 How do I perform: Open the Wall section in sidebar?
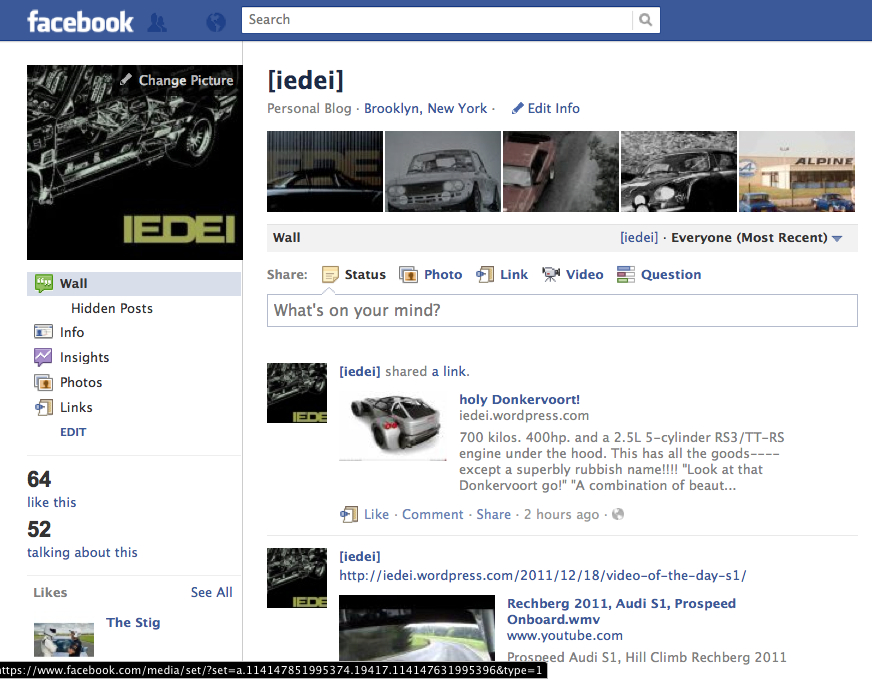point(73,283)
